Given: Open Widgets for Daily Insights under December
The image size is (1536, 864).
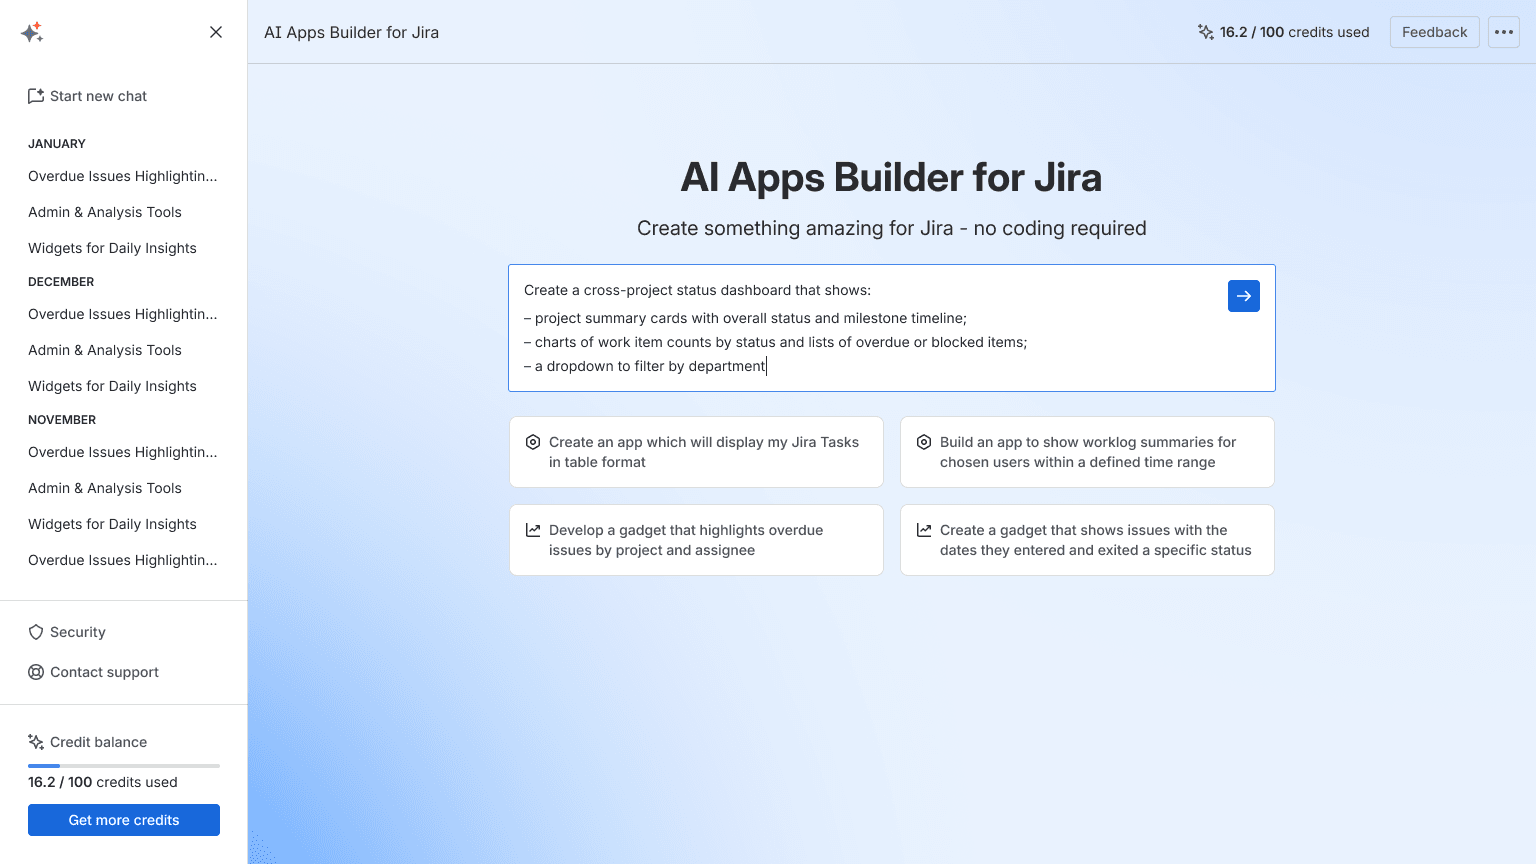Looking at the screenshot, I should 111,386.
